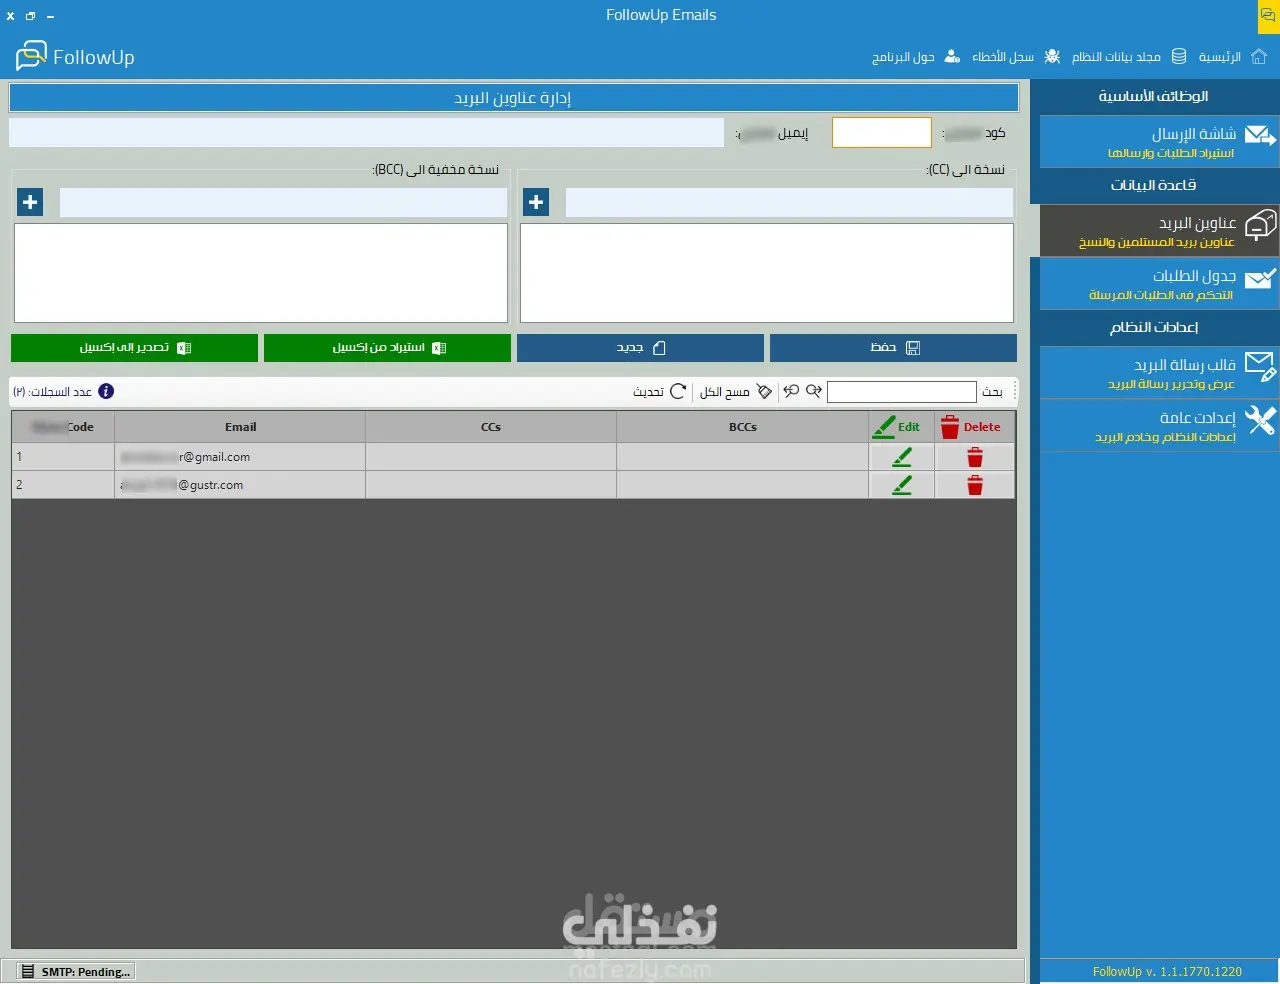The height and width of the screenshot is (984, 1280).
Task: Add a CC address with the plus button
Action: [536, 203]
